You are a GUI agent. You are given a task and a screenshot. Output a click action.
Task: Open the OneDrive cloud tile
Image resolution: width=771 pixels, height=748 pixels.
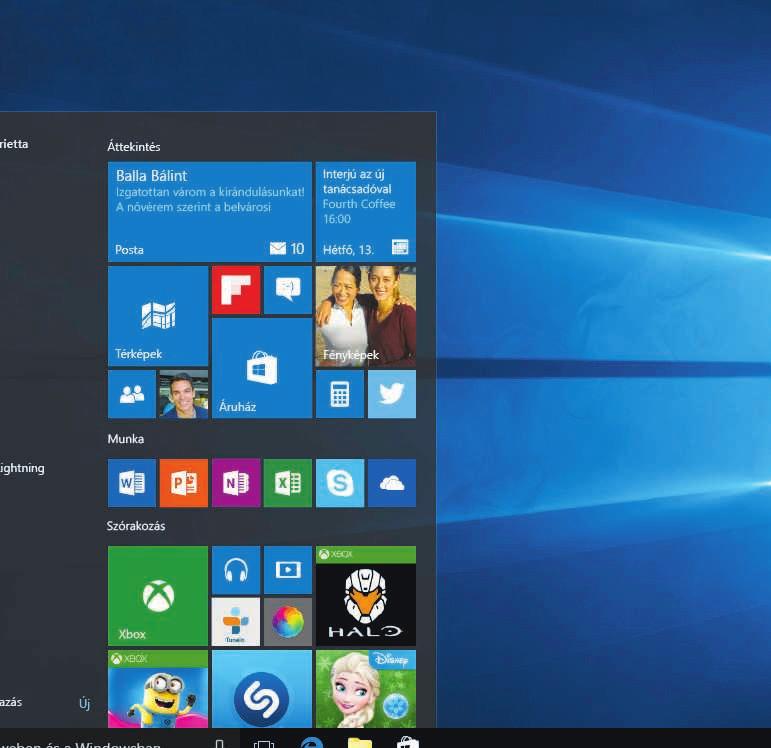tap(392, 483)
